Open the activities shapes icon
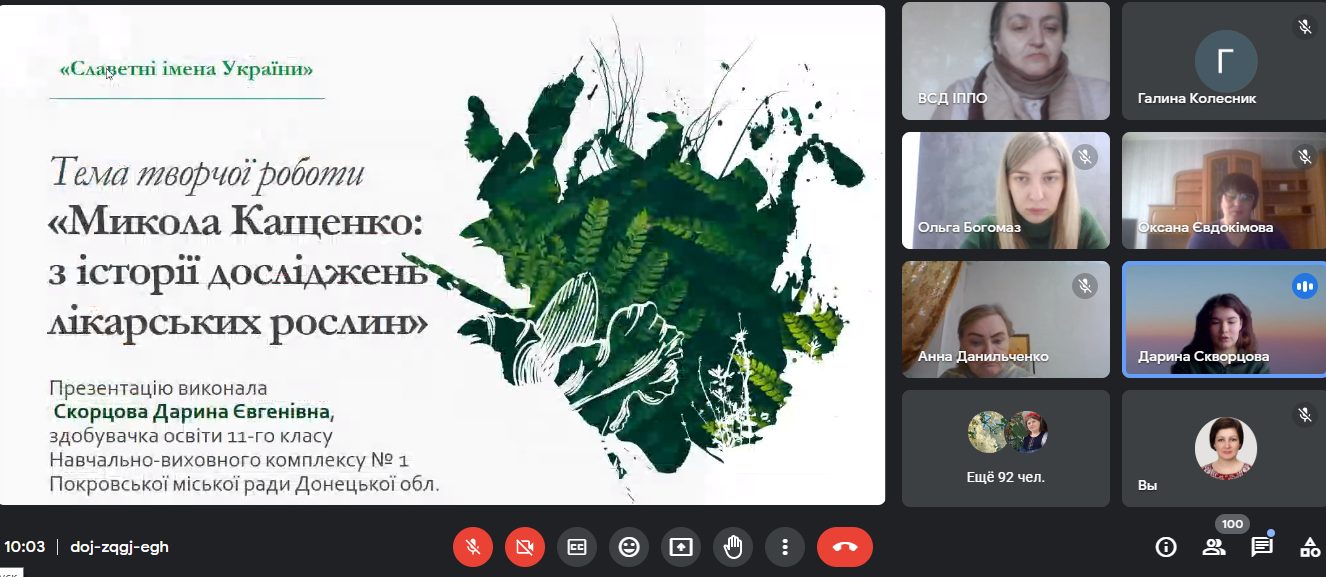The image size is (1326, 577). click(x=1309, y=547)
